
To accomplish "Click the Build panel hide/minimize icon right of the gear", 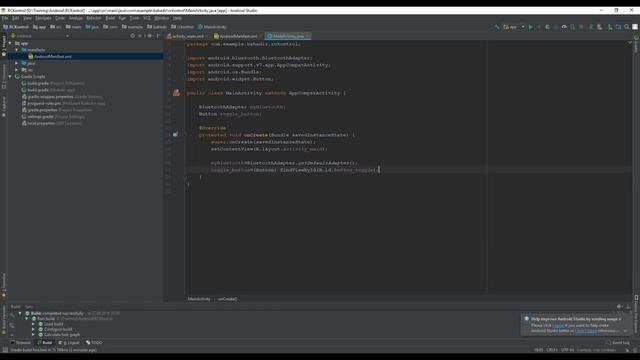I will pyautogui.click(x=629, y=307).
